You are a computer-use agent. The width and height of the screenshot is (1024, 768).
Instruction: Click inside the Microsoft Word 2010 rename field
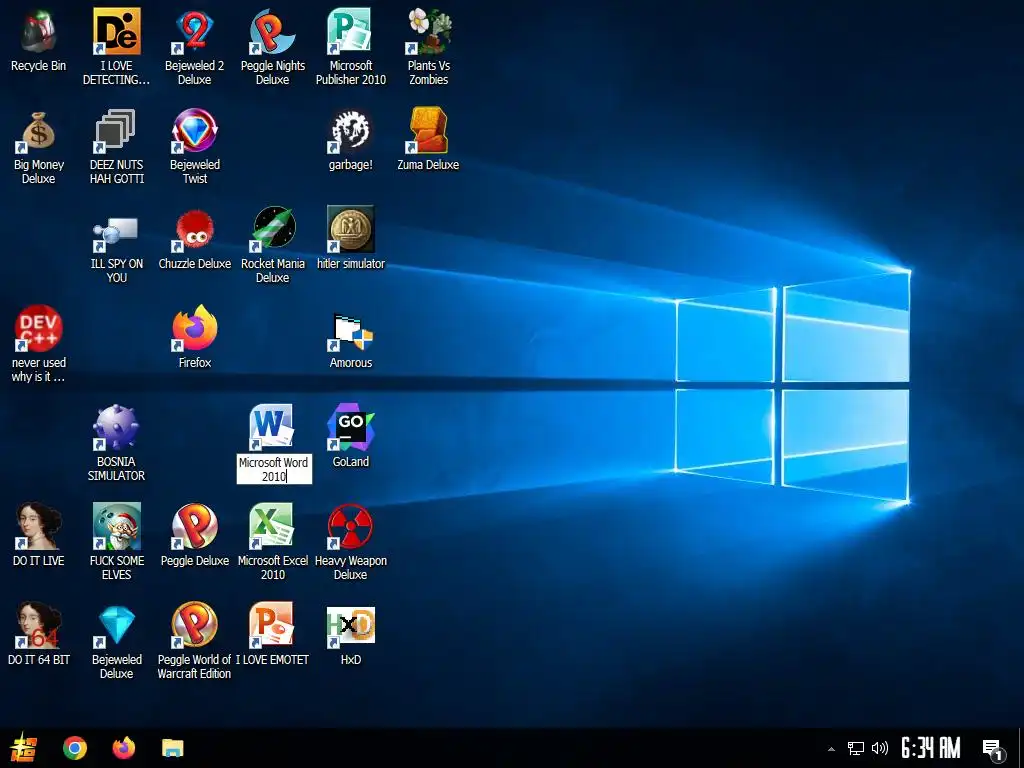pos(274,470)
